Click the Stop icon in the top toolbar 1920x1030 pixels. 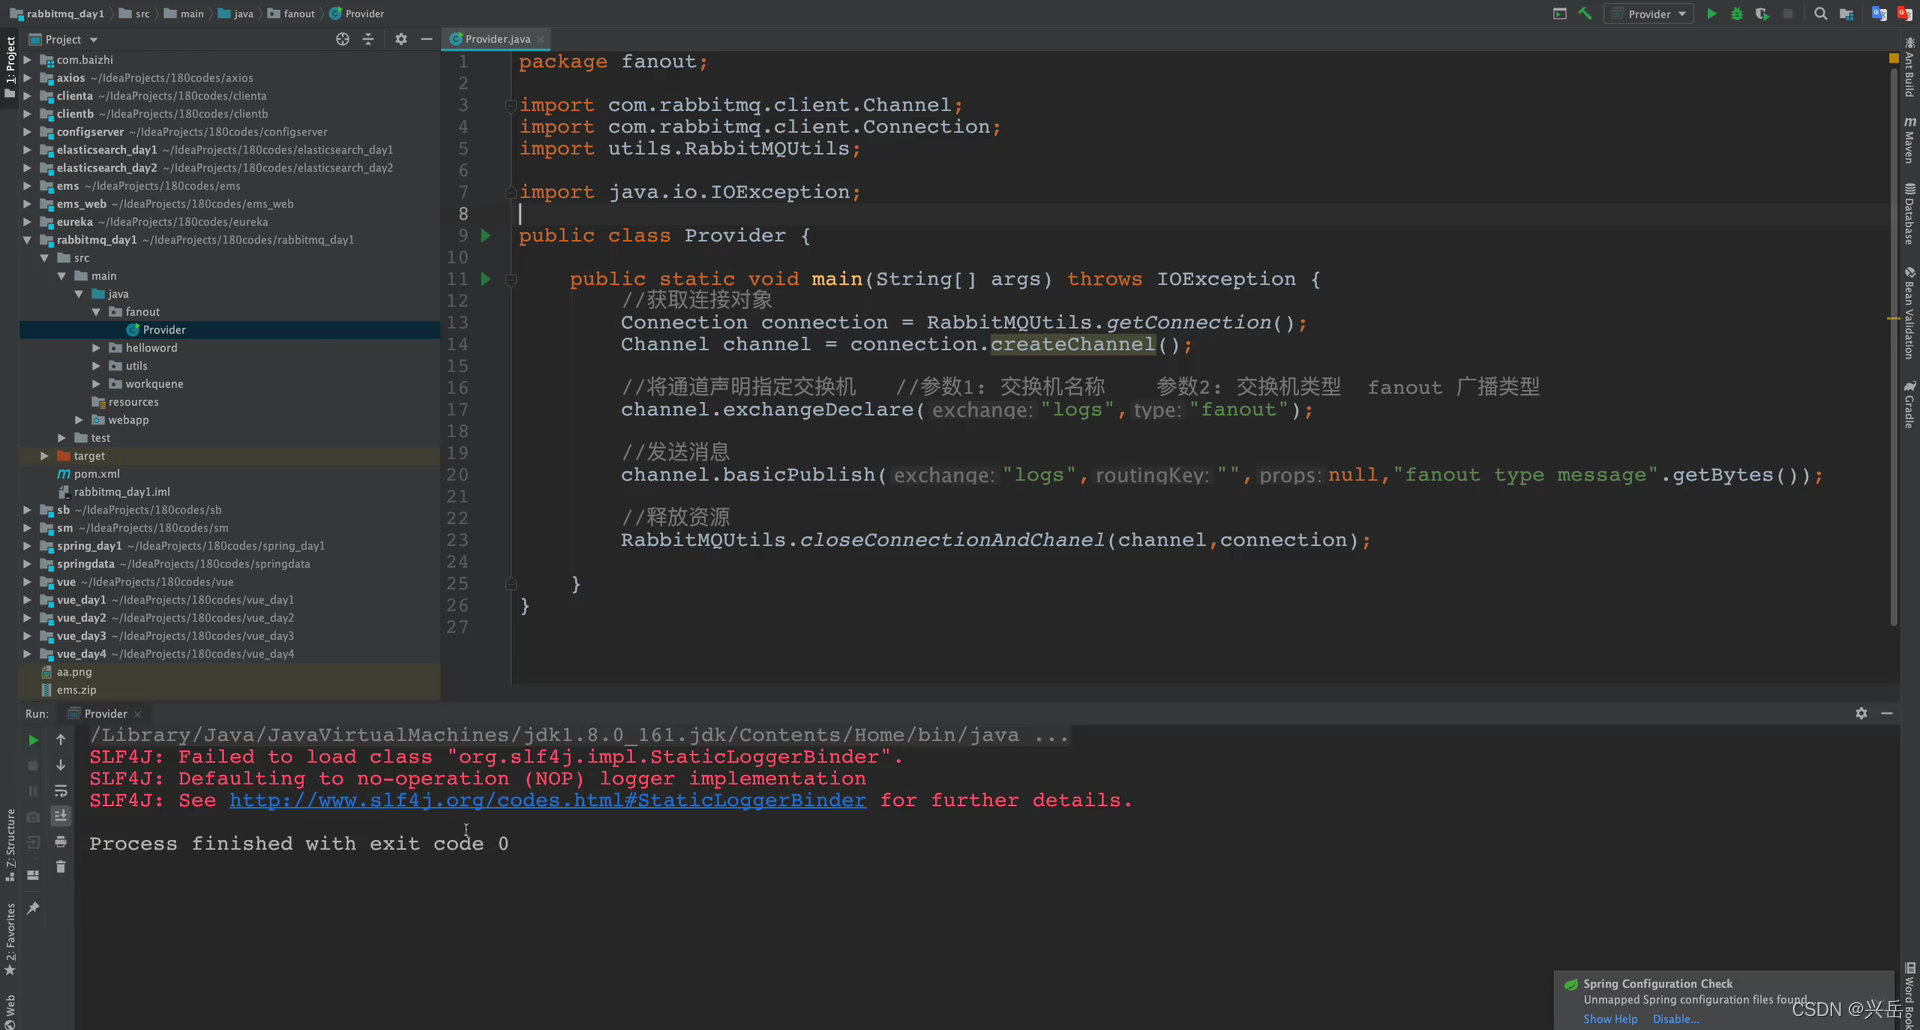1788,14
